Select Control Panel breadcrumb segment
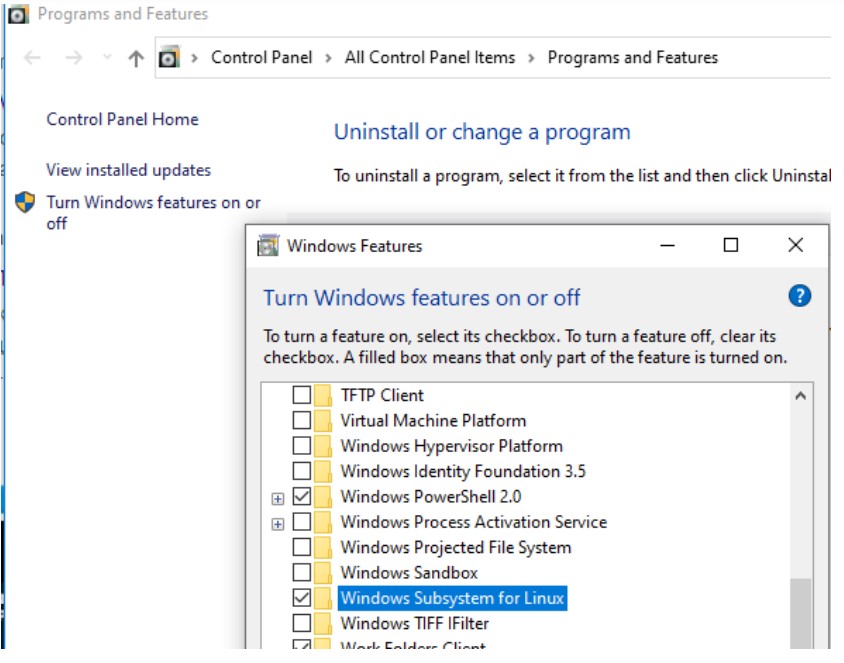844x663 pixels. click(x=262, y=58)
